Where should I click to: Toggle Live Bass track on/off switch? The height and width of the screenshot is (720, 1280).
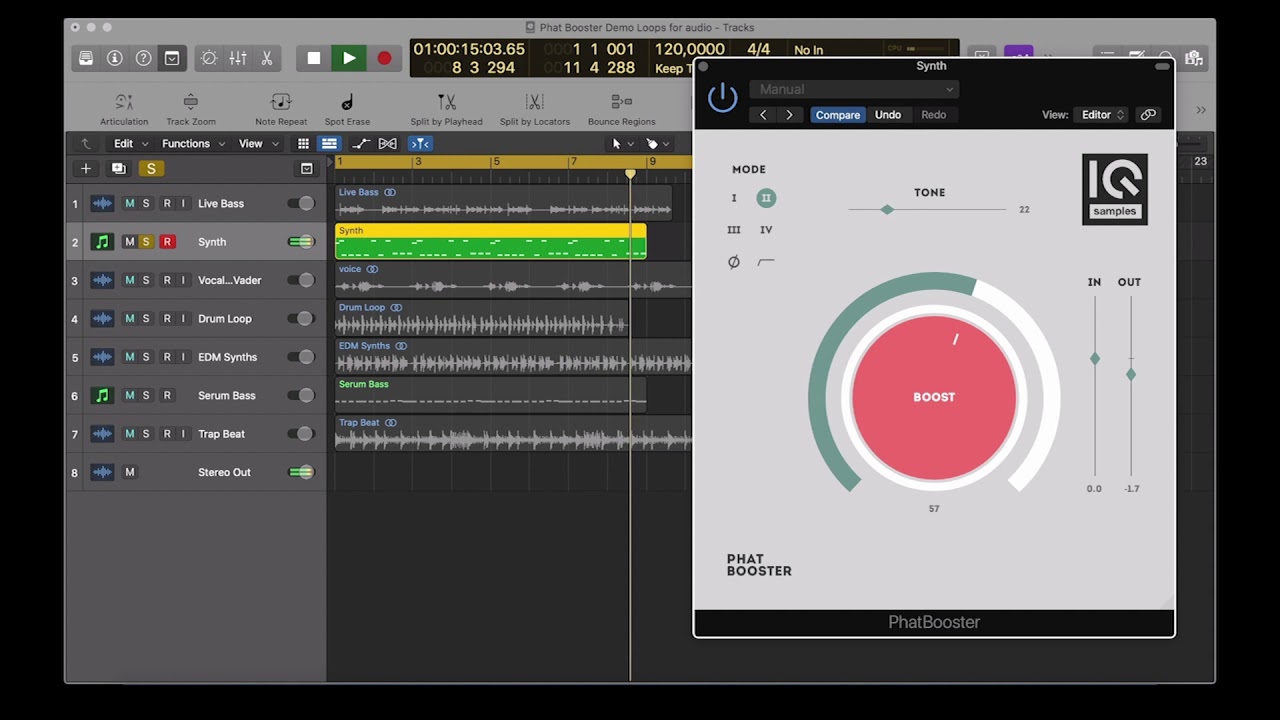[301, 204]
